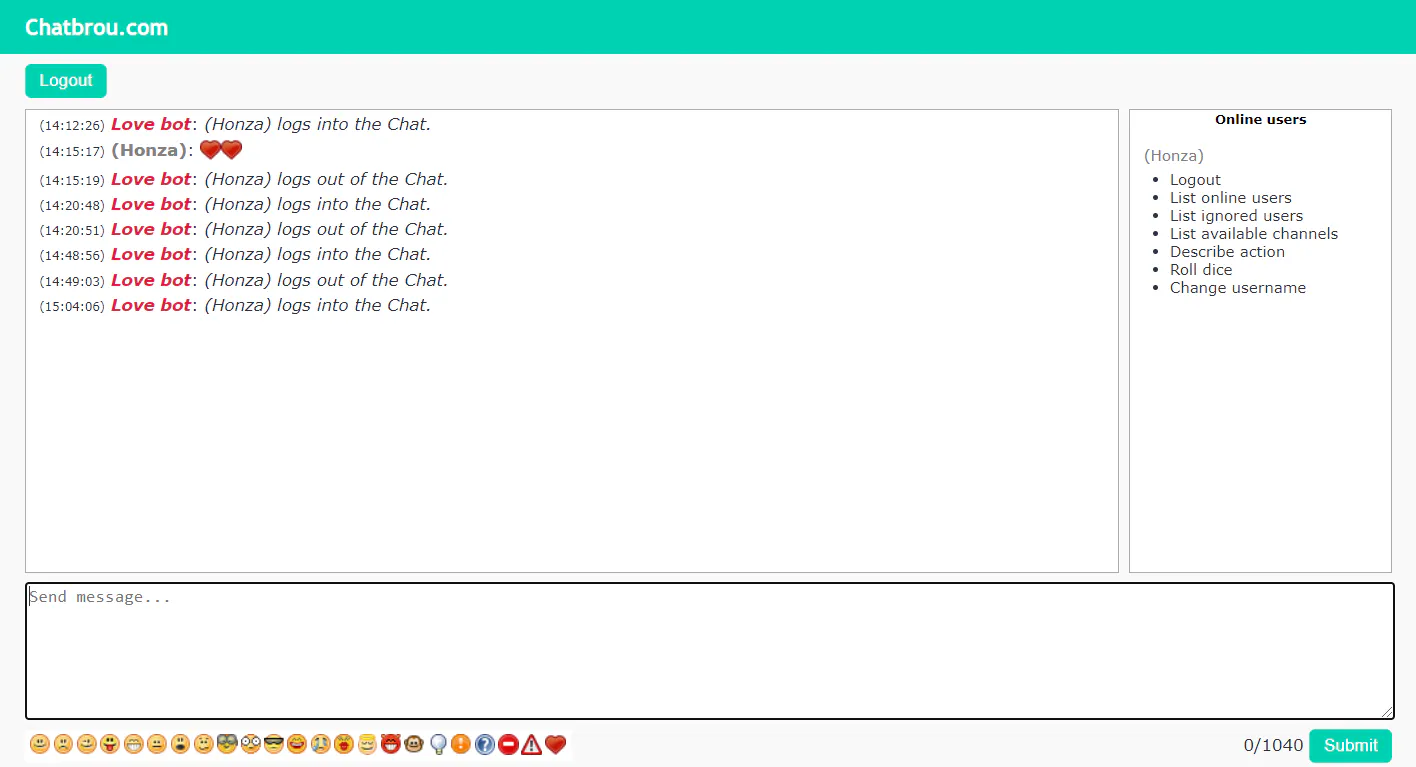The image size is (1416, 767).
Task: Choose List ignored users option
Action: 1237,216
